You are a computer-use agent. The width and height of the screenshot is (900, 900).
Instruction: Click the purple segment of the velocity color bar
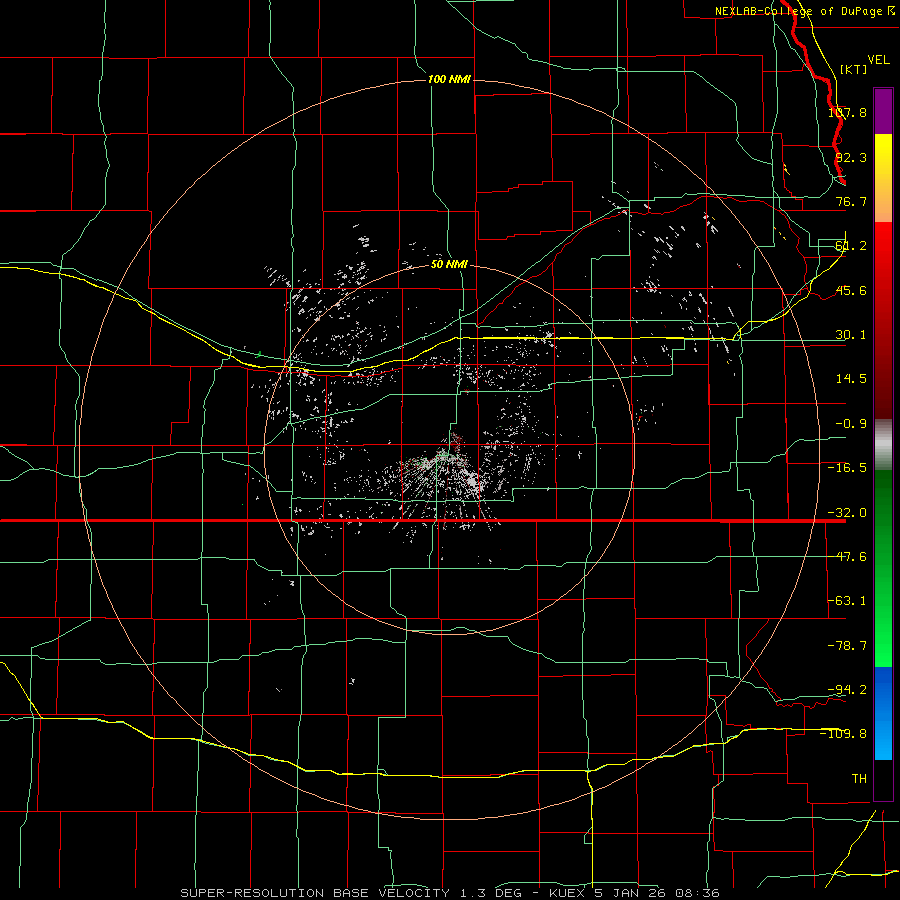pos(883,111)
